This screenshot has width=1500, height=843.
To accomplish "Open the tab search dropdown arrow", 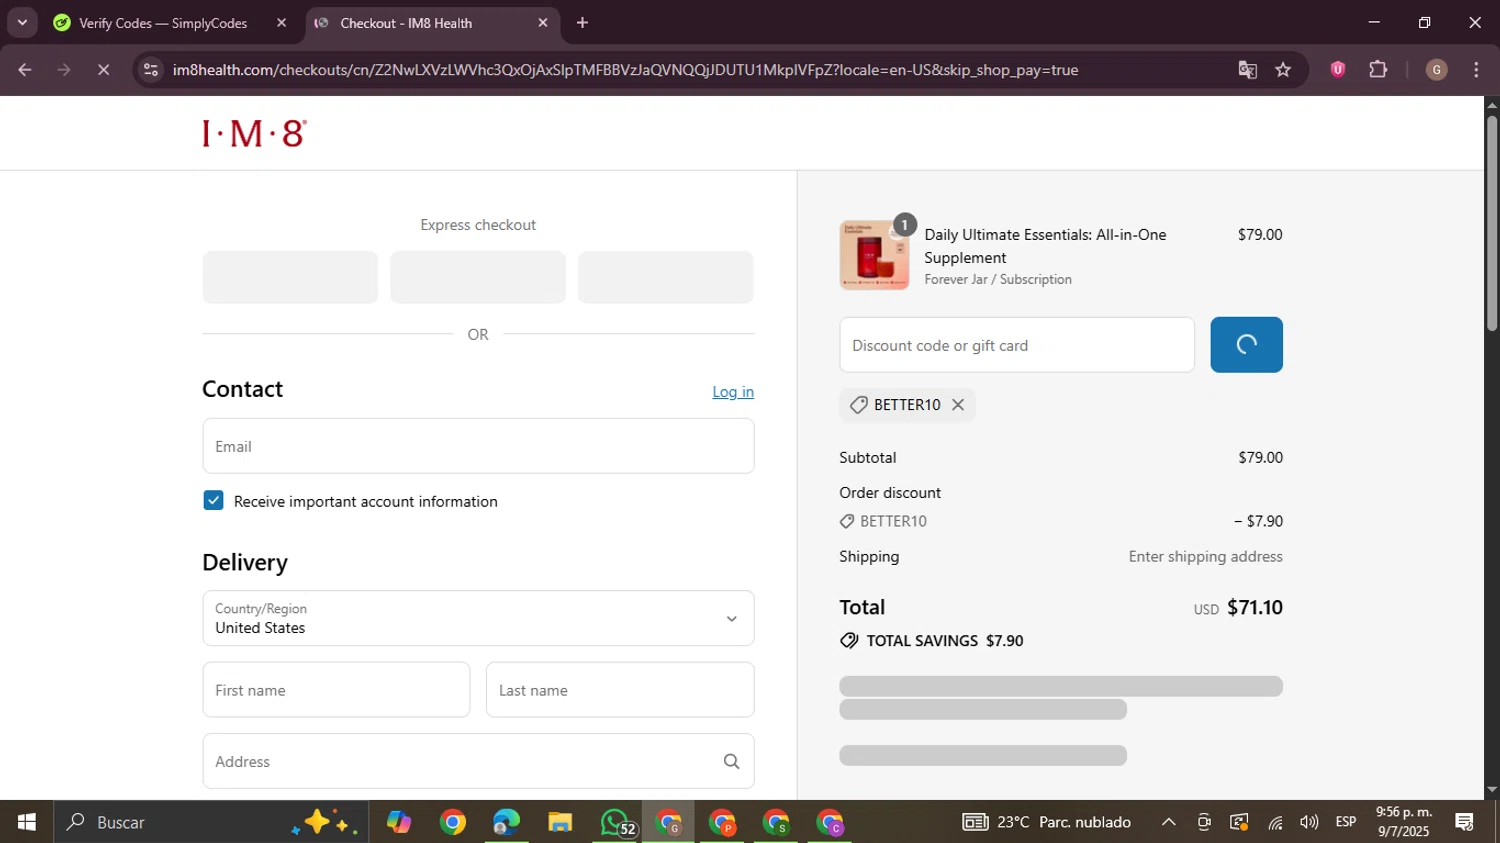I will (22, 22).
